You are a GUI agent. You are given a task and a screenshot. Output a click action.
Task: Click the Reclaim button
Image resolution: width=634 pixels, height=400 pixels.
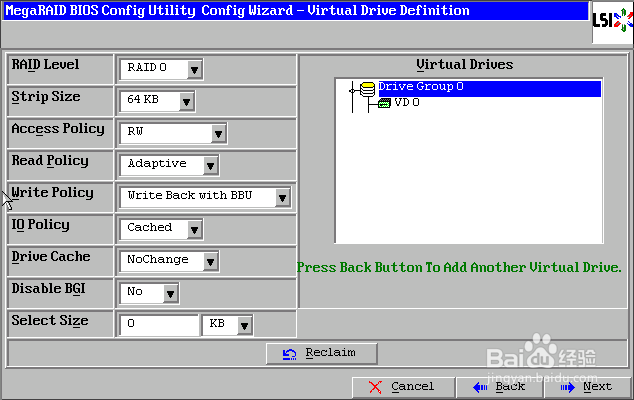pos(321,353)
